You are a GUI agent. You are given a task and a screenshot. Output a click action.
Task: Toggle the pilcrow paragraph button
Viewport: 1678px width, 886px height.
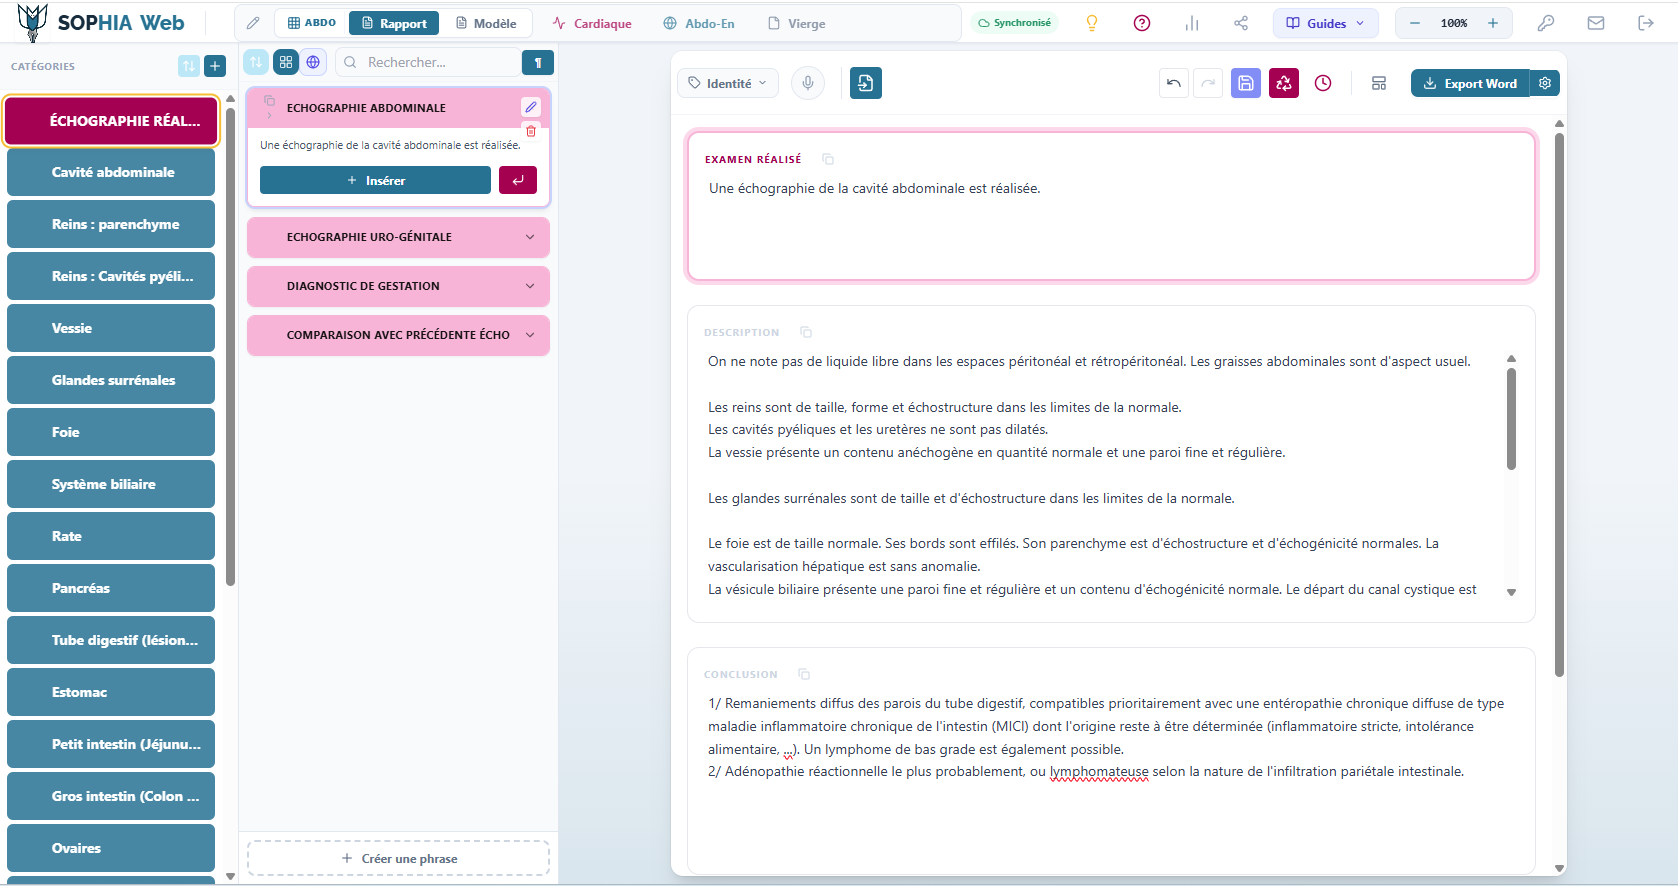[538, 62]
